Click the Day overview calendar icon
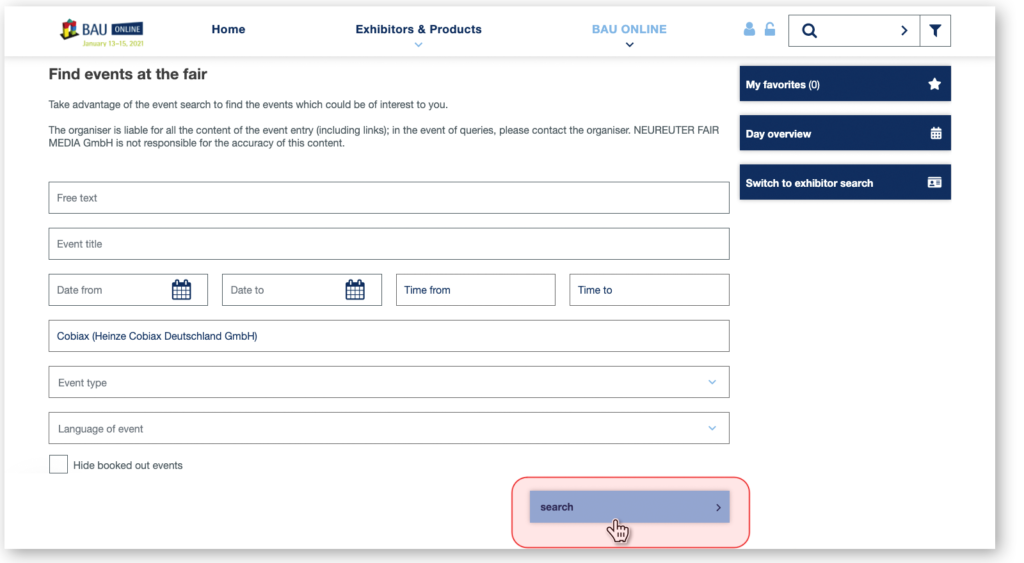The width and height of the screenshot is (1024, 563). pyautogui.click(x=935, y=134)
